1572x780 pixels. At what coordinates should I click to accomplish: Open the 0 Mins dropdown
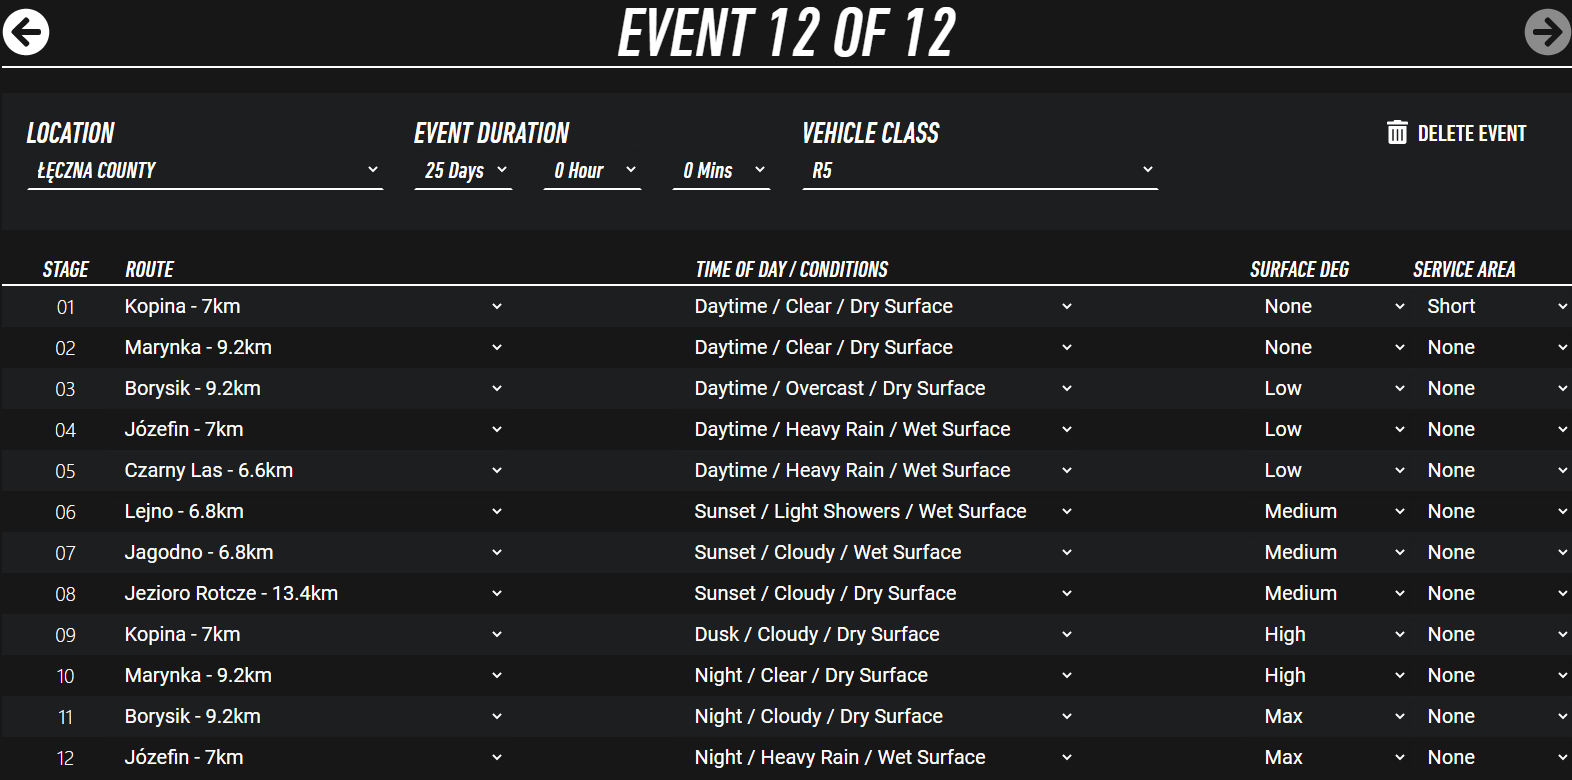coord(722,171)
